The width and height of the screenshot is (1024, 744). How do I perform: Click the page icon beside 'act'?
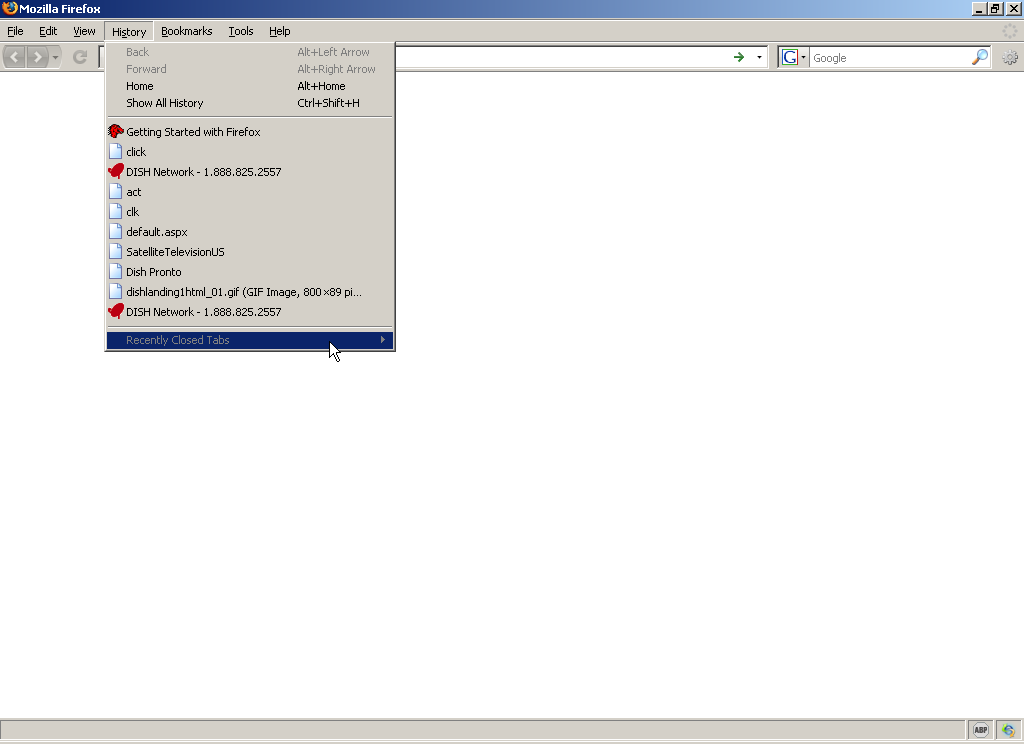(116, 191)
